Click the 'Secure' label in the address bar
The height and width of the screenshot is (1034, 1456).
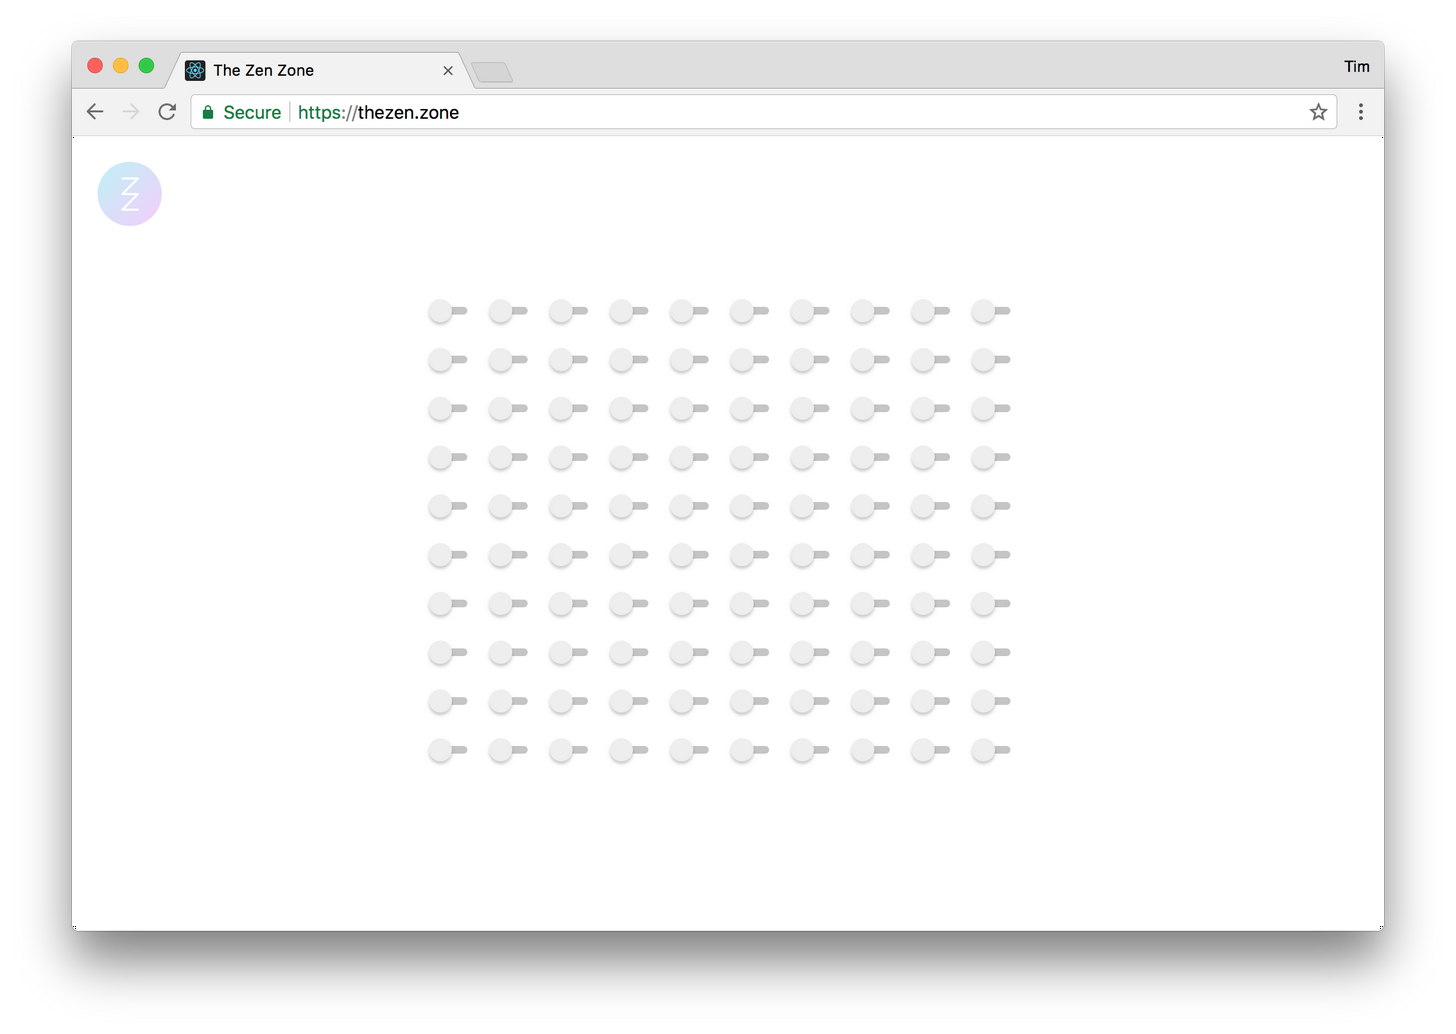(252, 112)
